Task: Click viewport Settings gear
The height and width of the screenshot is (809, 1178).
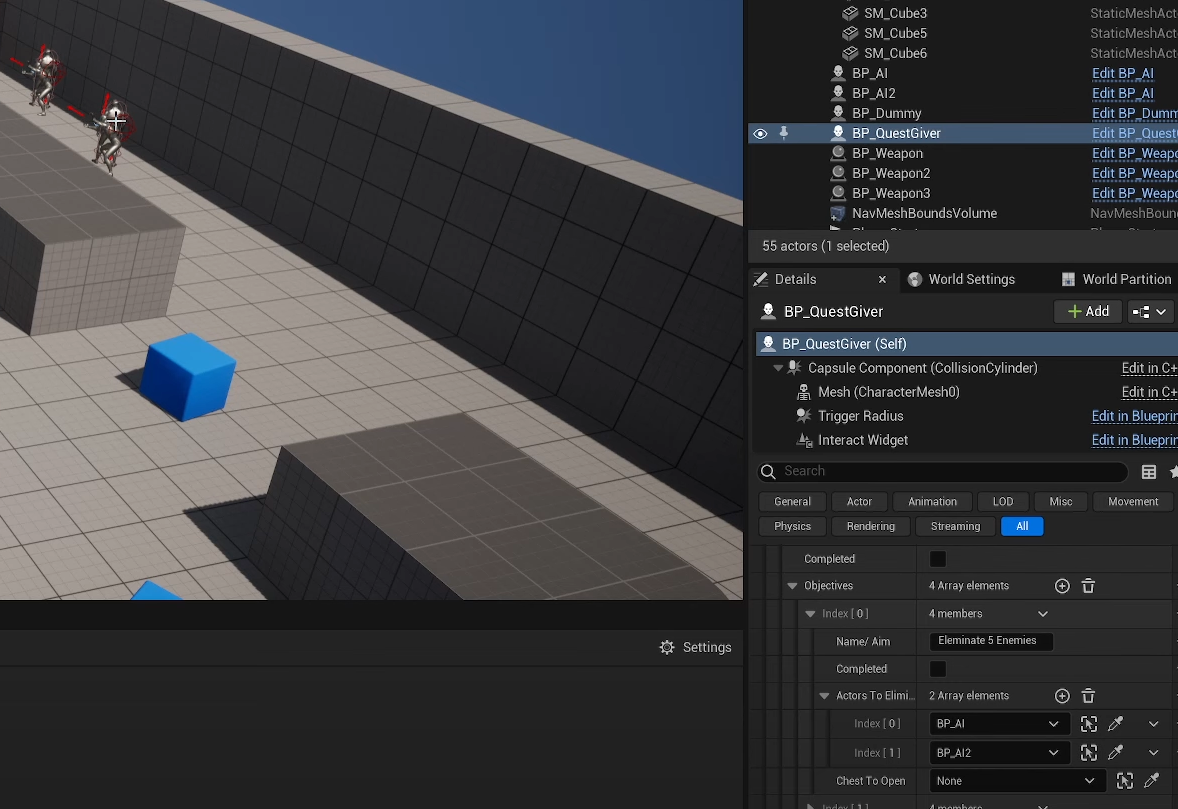Action: coord(695,647)
